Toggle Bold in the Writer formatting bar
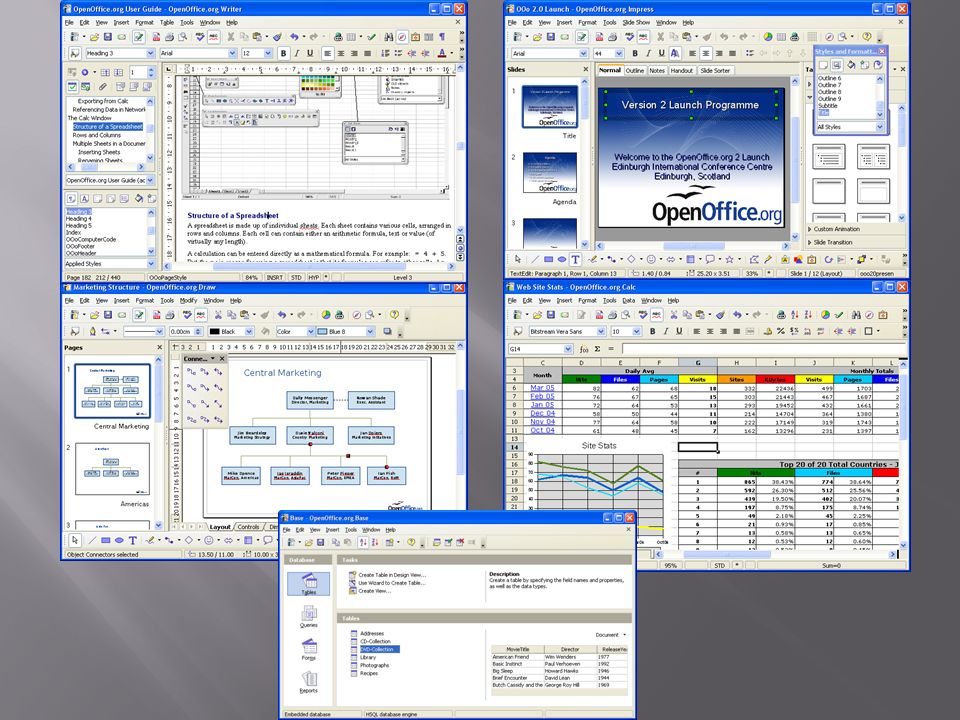 [283, 53]
